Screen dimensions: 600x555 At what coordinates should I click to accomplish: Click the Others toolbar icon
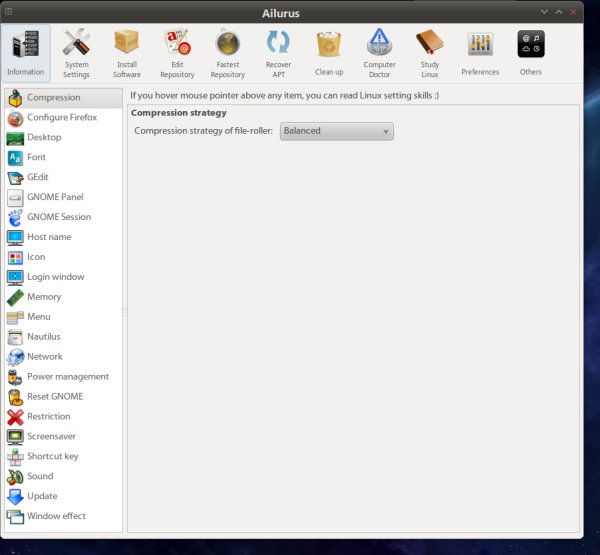531,52
